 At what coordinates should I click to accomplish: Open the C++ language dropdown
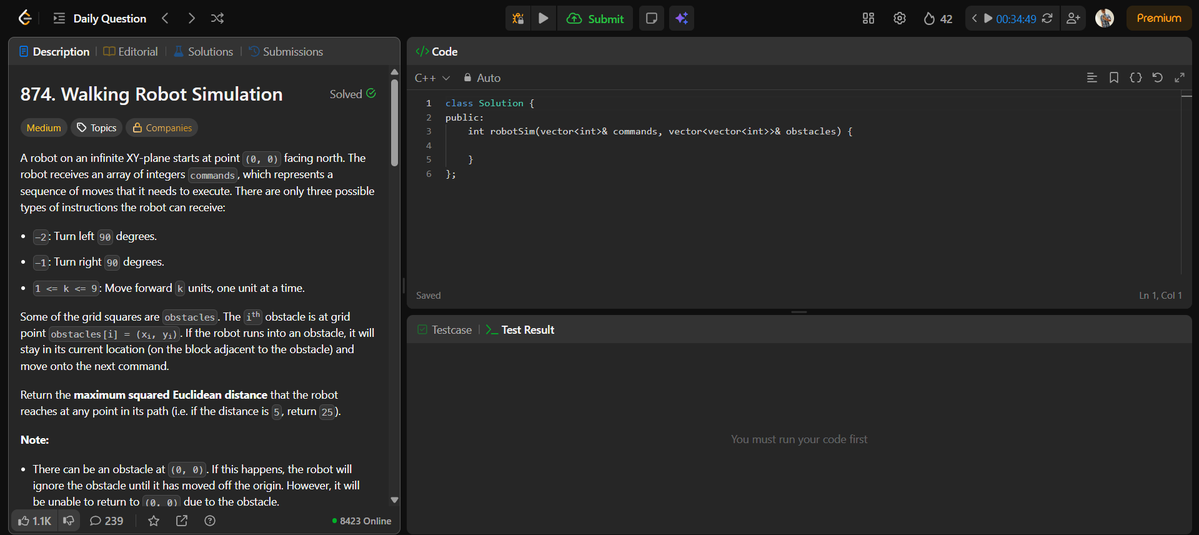point(432,78)
